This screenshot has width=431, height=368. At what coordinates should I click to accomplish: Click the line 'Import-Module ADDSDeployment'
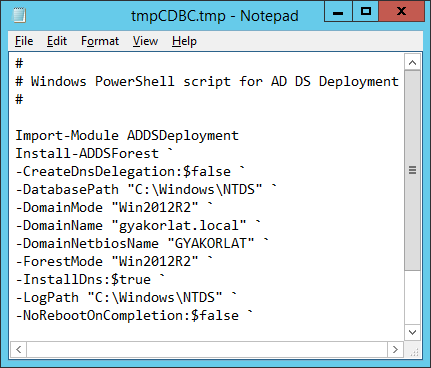click(127, 135)
